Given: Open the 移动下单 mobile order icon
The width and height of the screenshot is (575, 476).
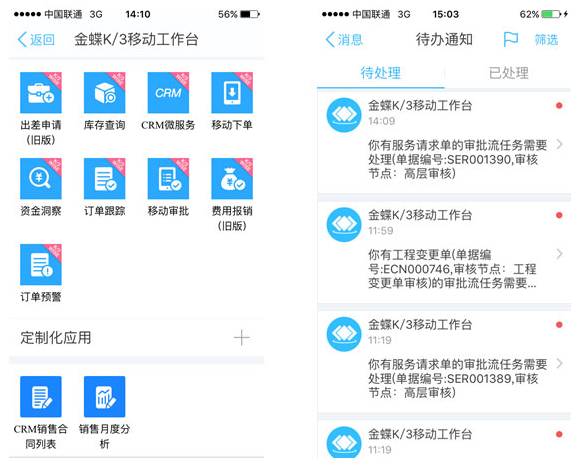Looking at the screenshot, I should tap(232, 93).
